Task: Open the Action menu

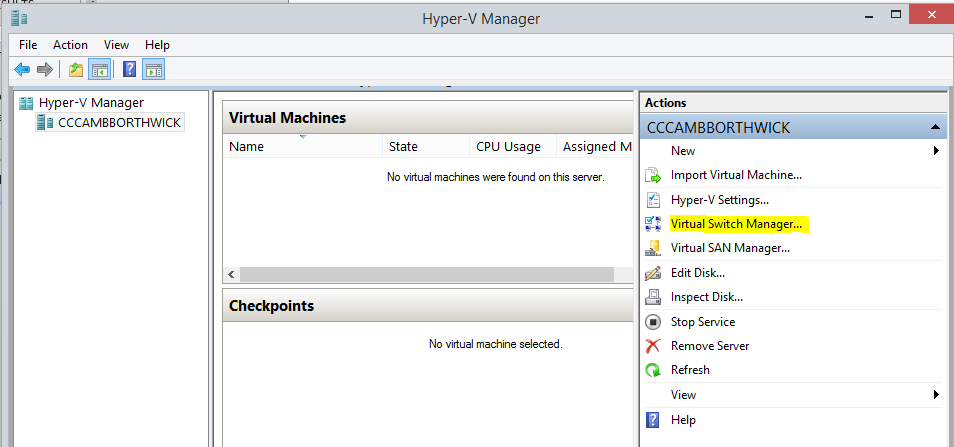Action: (70, 45)
